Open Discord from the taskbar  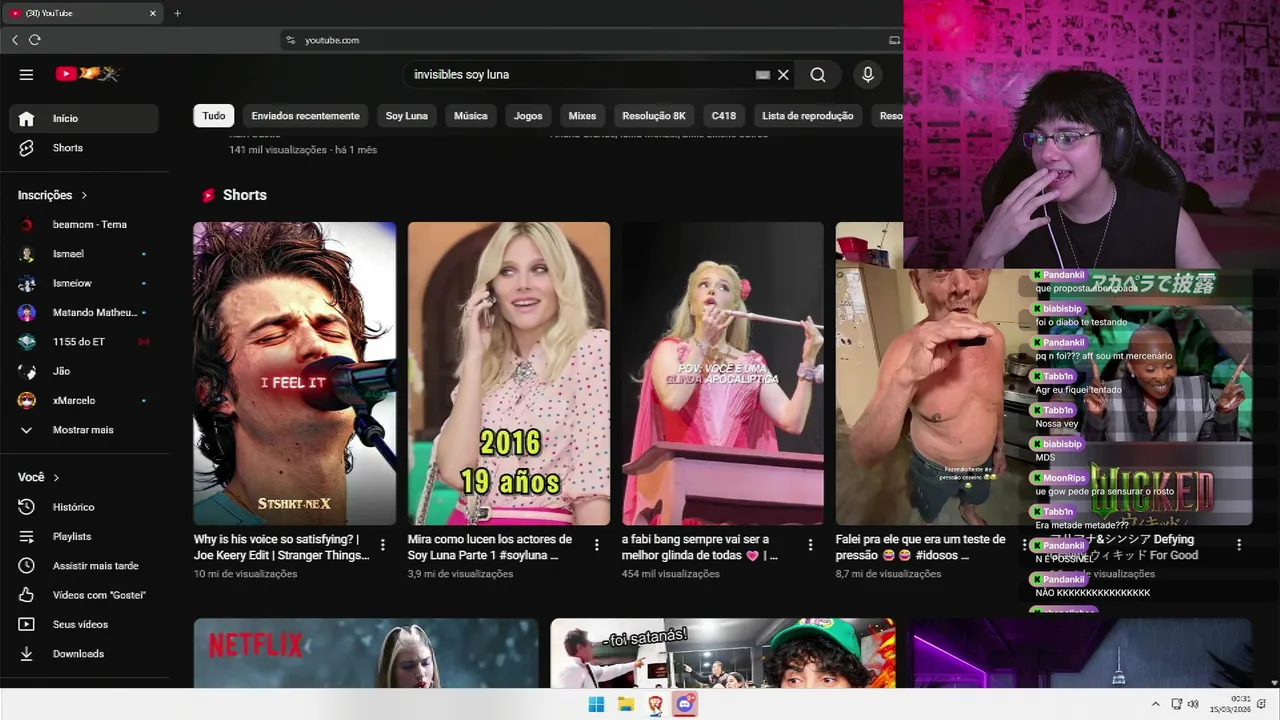(685, 704)
